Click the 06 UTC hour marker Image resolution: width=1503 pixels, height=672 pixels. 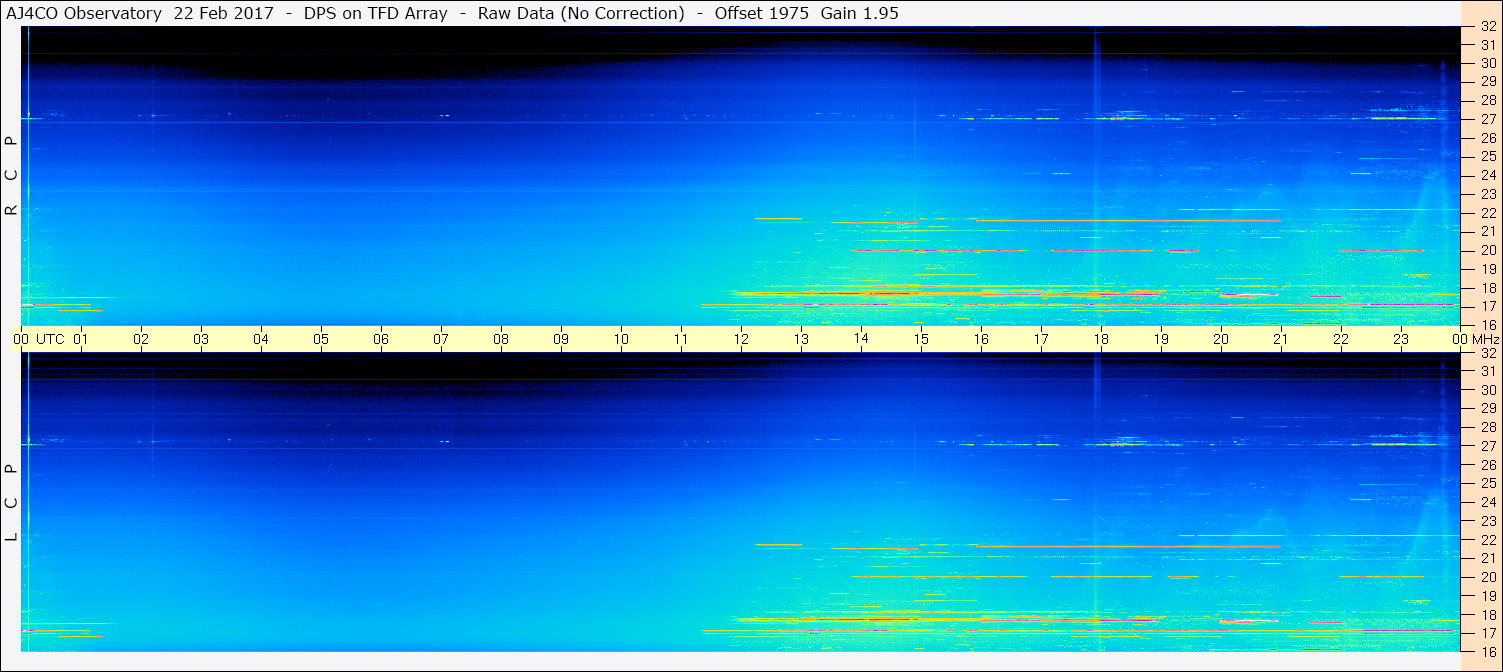click(x=381, y=339)
